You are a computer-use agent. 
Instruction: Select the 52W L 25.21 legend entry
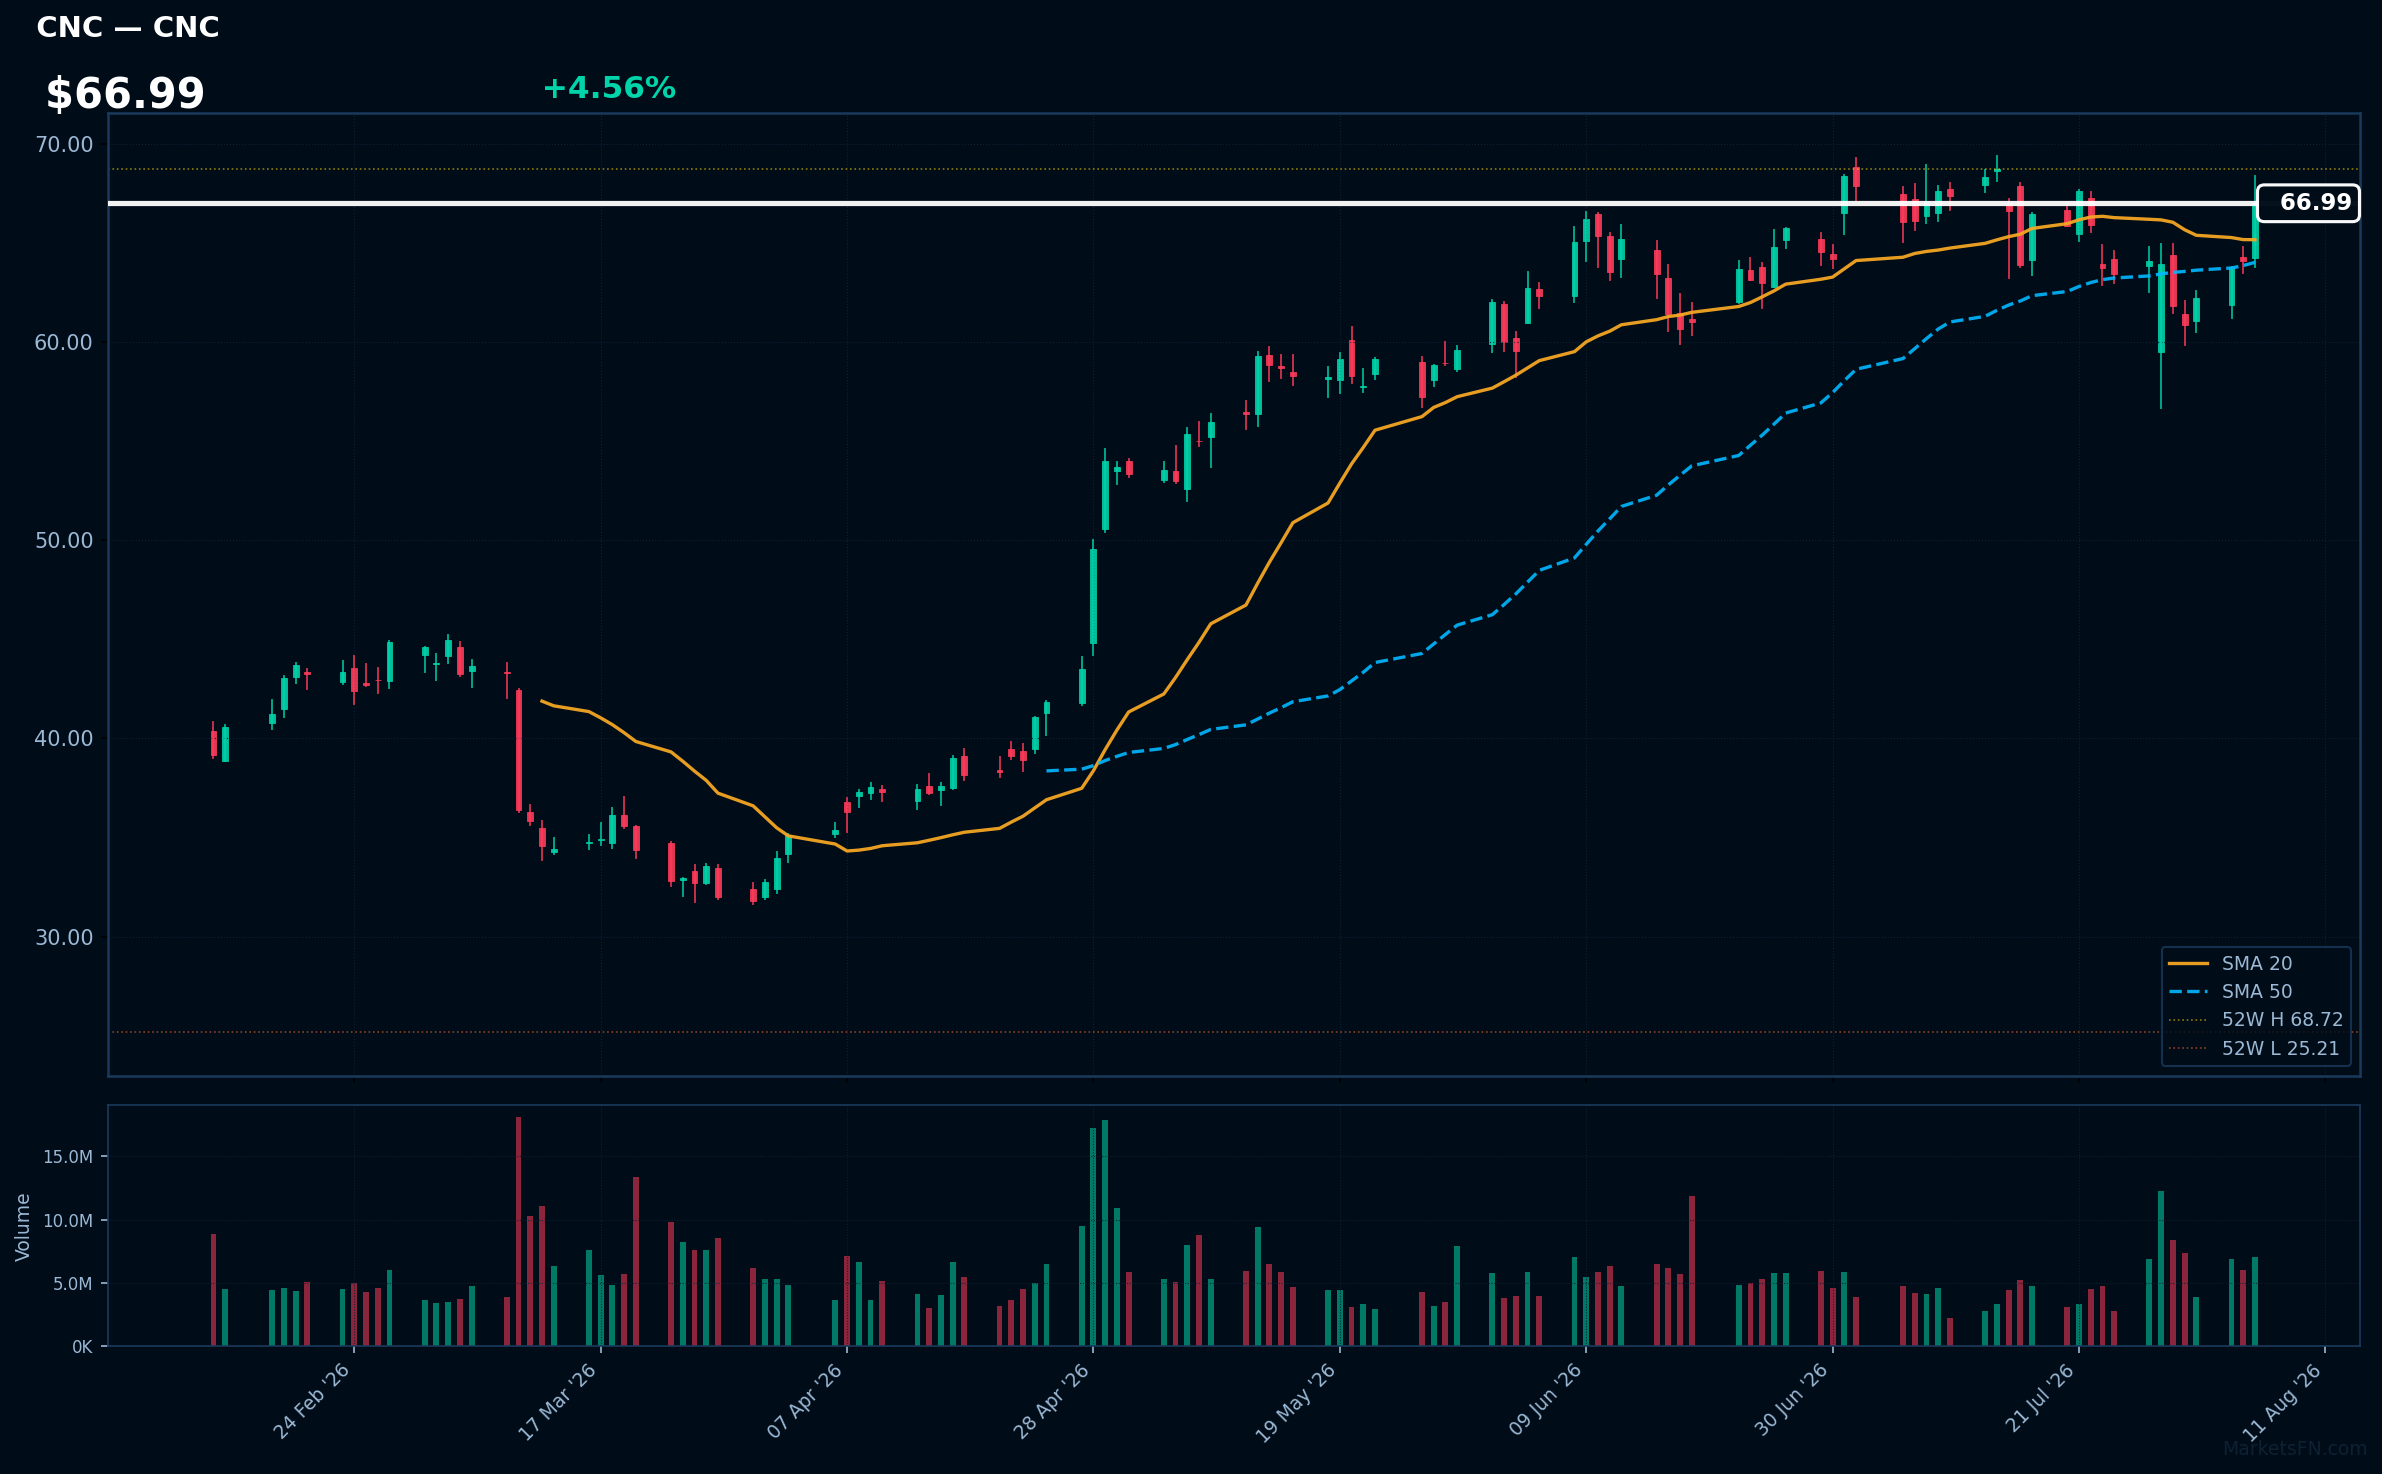tap(2254, 1048)
